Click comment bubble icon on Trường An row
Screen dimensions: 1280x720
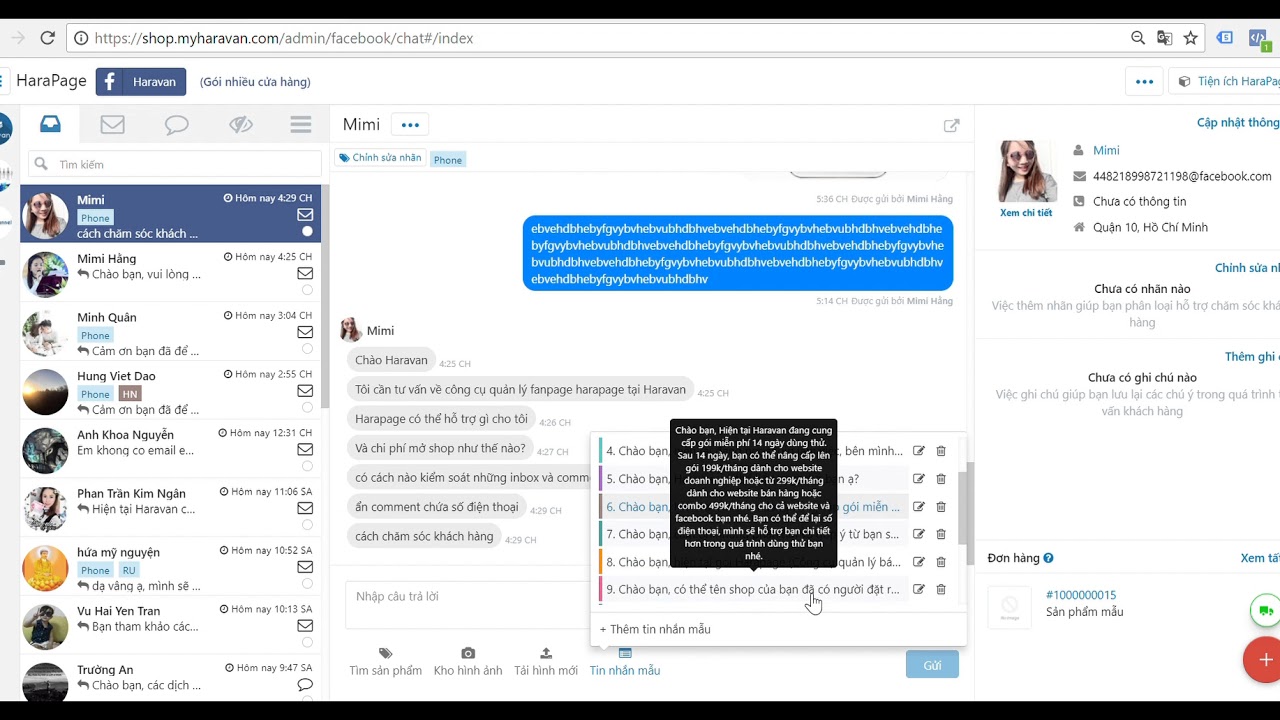[x=305, y=685]
